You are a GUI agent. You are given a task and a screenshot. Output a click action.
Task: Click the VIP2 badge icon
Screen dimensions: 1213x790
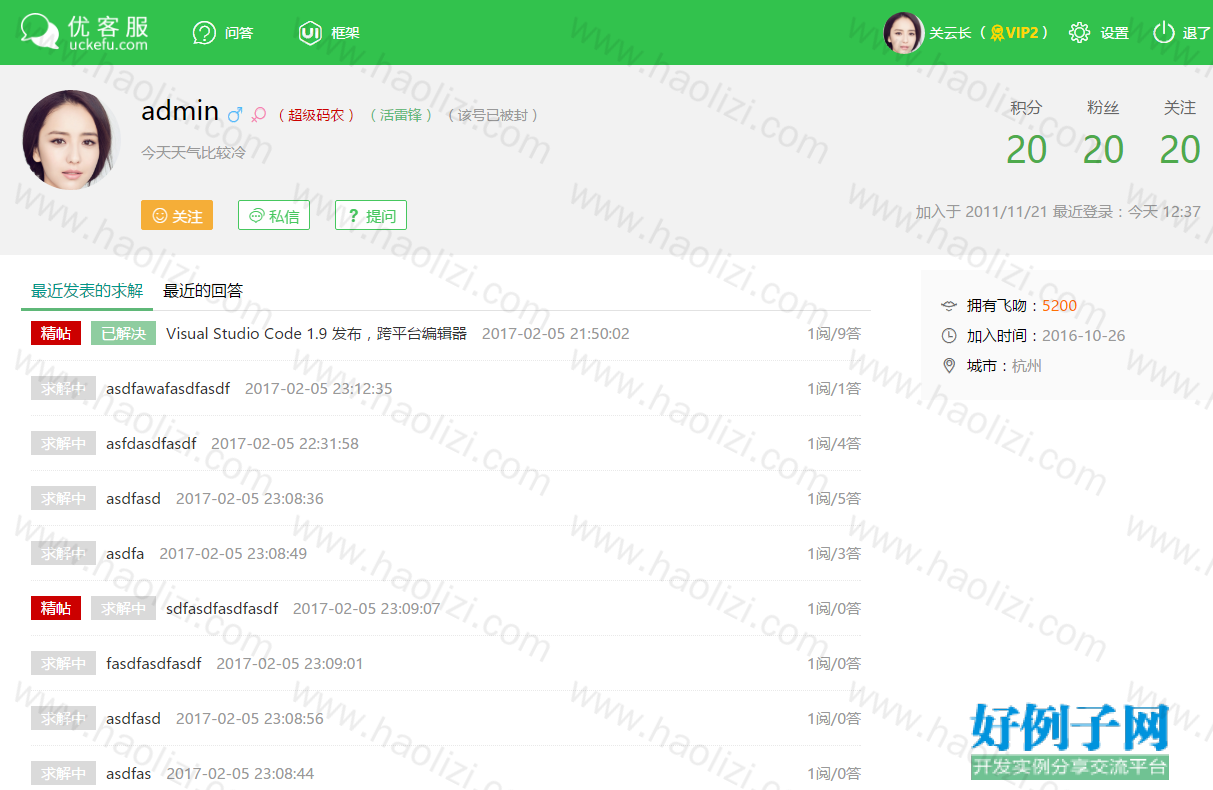pos(997,33)
